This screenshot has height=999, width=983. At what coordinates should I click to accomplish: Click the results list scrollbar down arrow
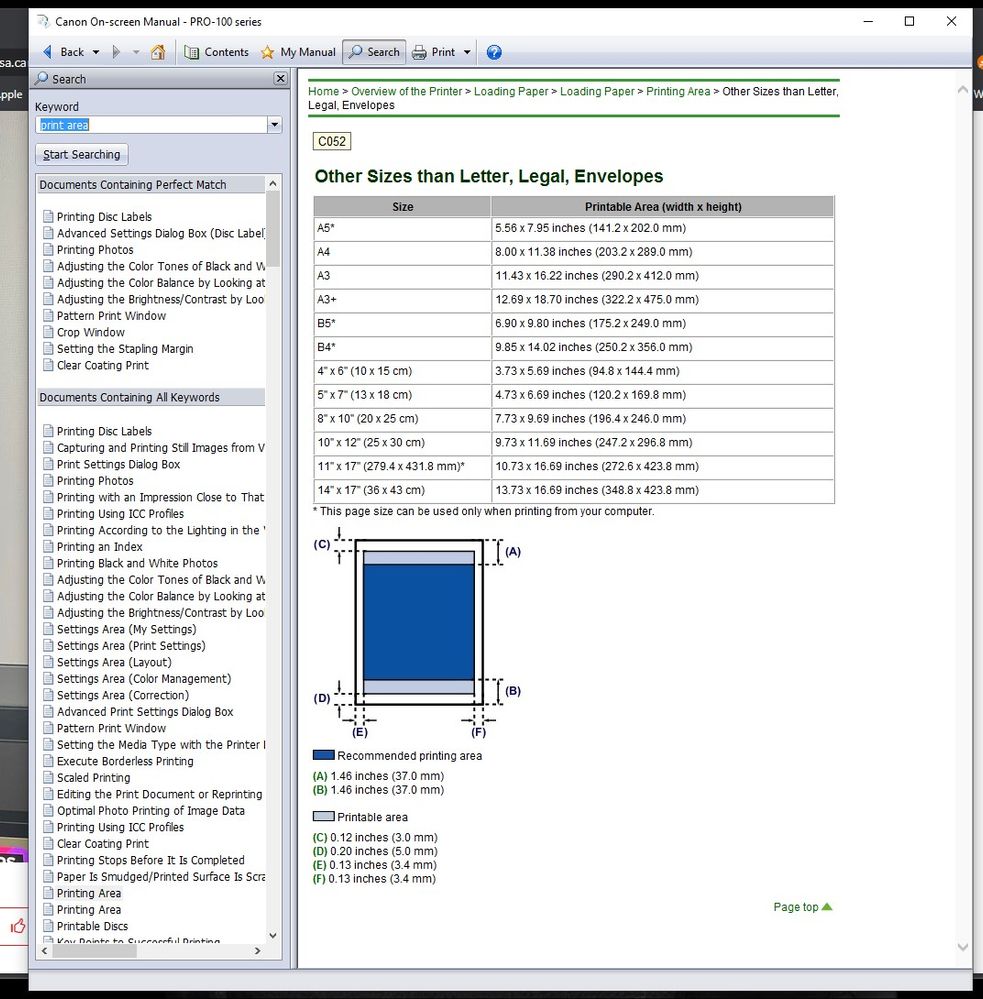pyautogui.click(x=272, y=936)
